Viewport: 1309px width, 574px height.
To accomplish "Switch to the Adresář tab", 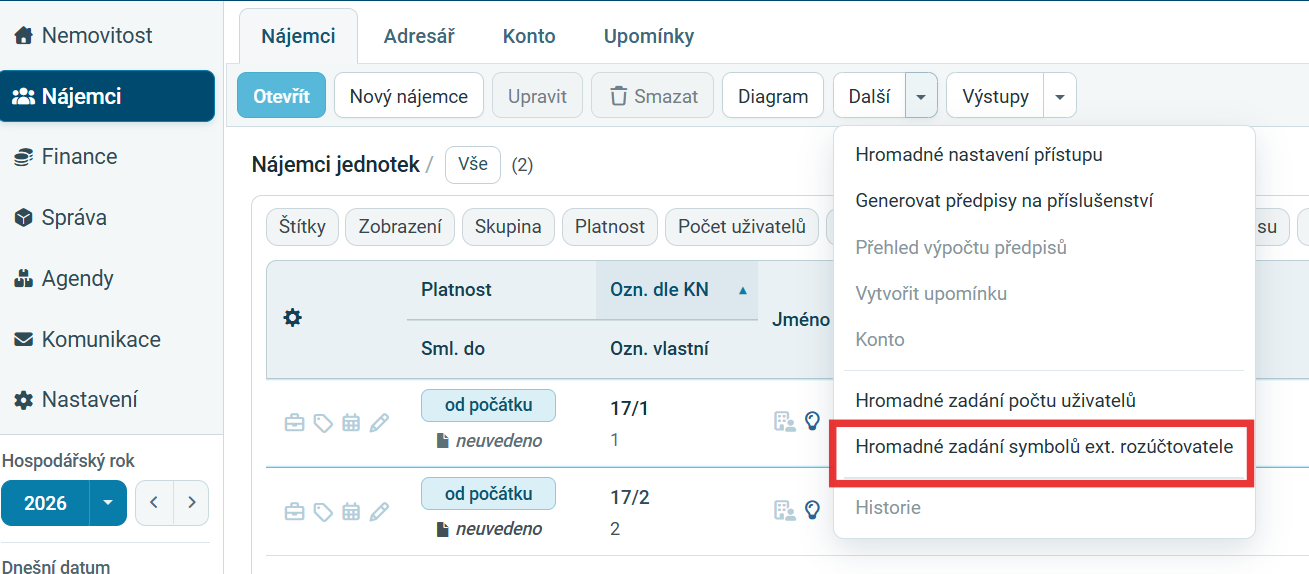I will point(419,36).
